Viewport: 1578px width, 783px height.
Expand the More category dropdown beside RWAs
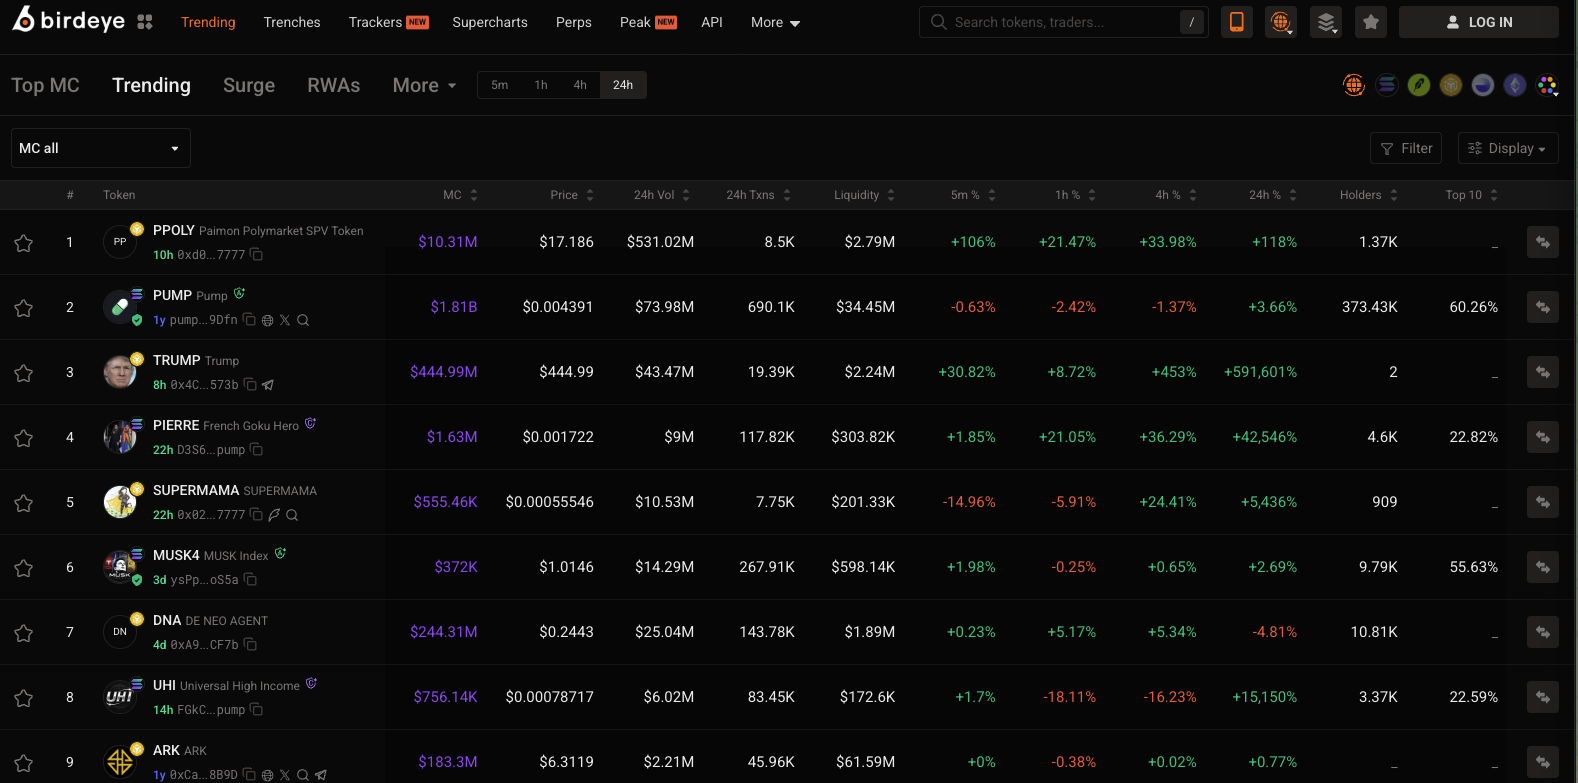click(x=425, y=85)
